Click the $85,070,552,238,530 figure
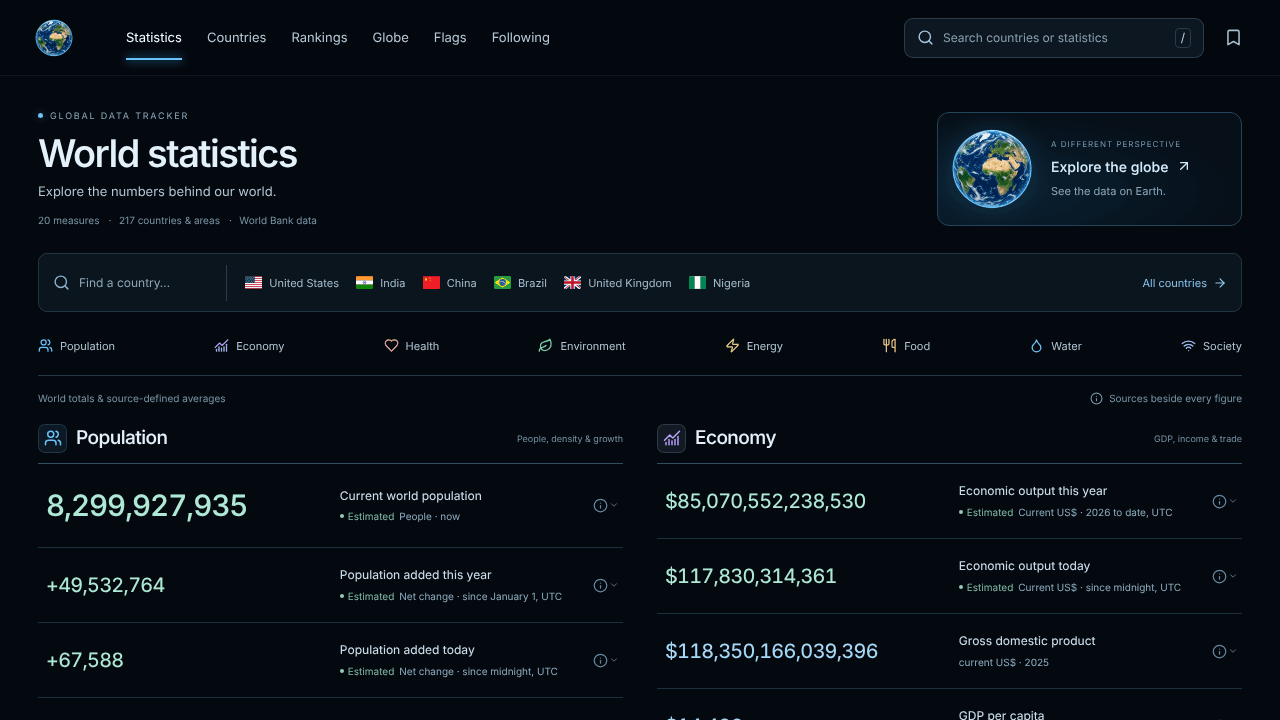 [766, 501]
